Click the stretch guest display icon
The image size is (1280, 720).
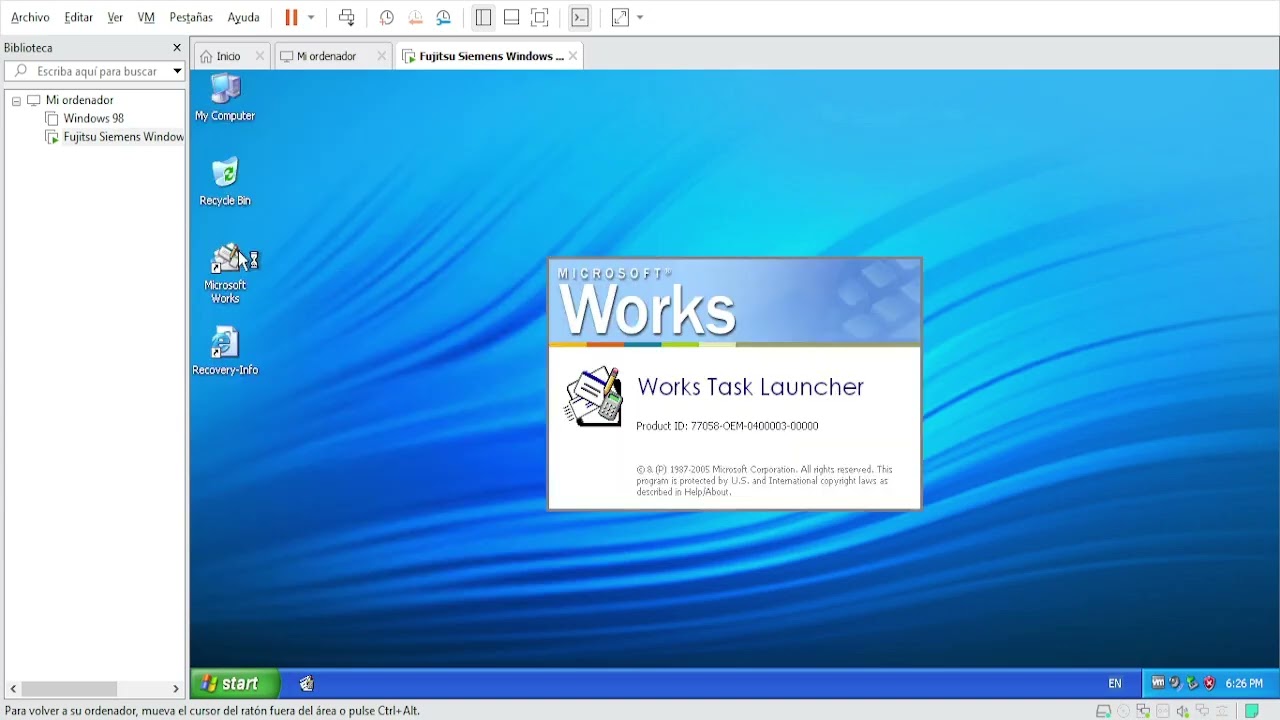click(x=620, y=17)
